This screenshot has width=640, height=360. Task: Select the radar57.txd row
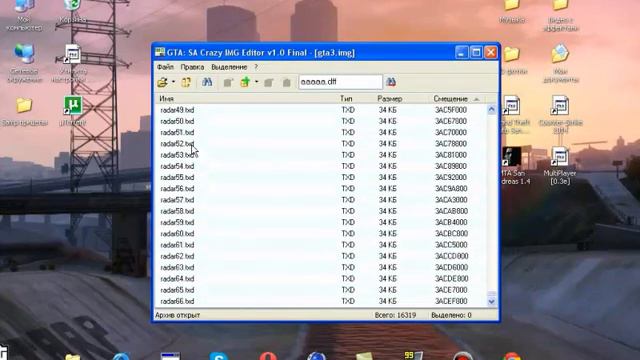click(x=321, y=200)
